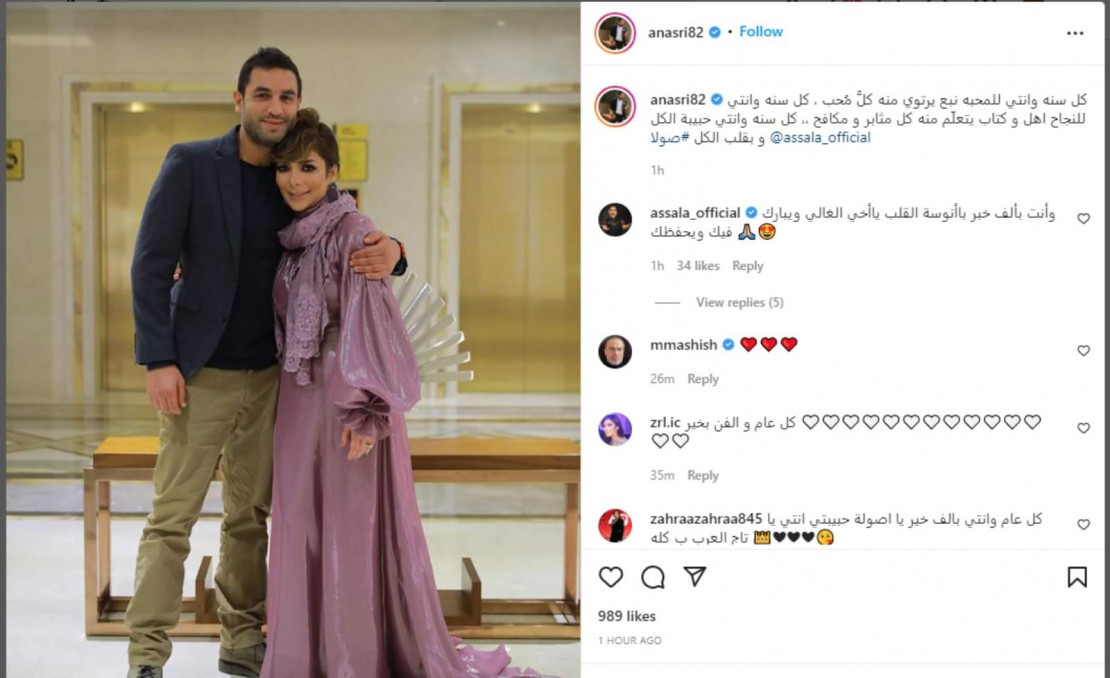Open anasri82 profile picture in header

tap(614, 33)
